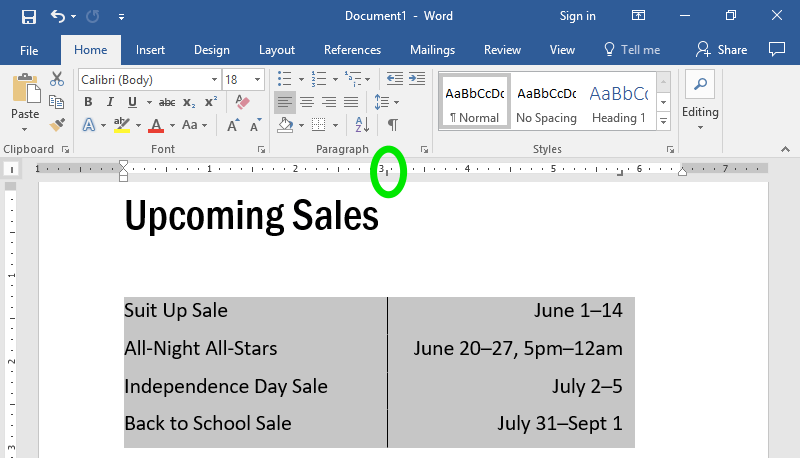
Task: Click the Sort A-Z icon
Action: click(364, 125)
